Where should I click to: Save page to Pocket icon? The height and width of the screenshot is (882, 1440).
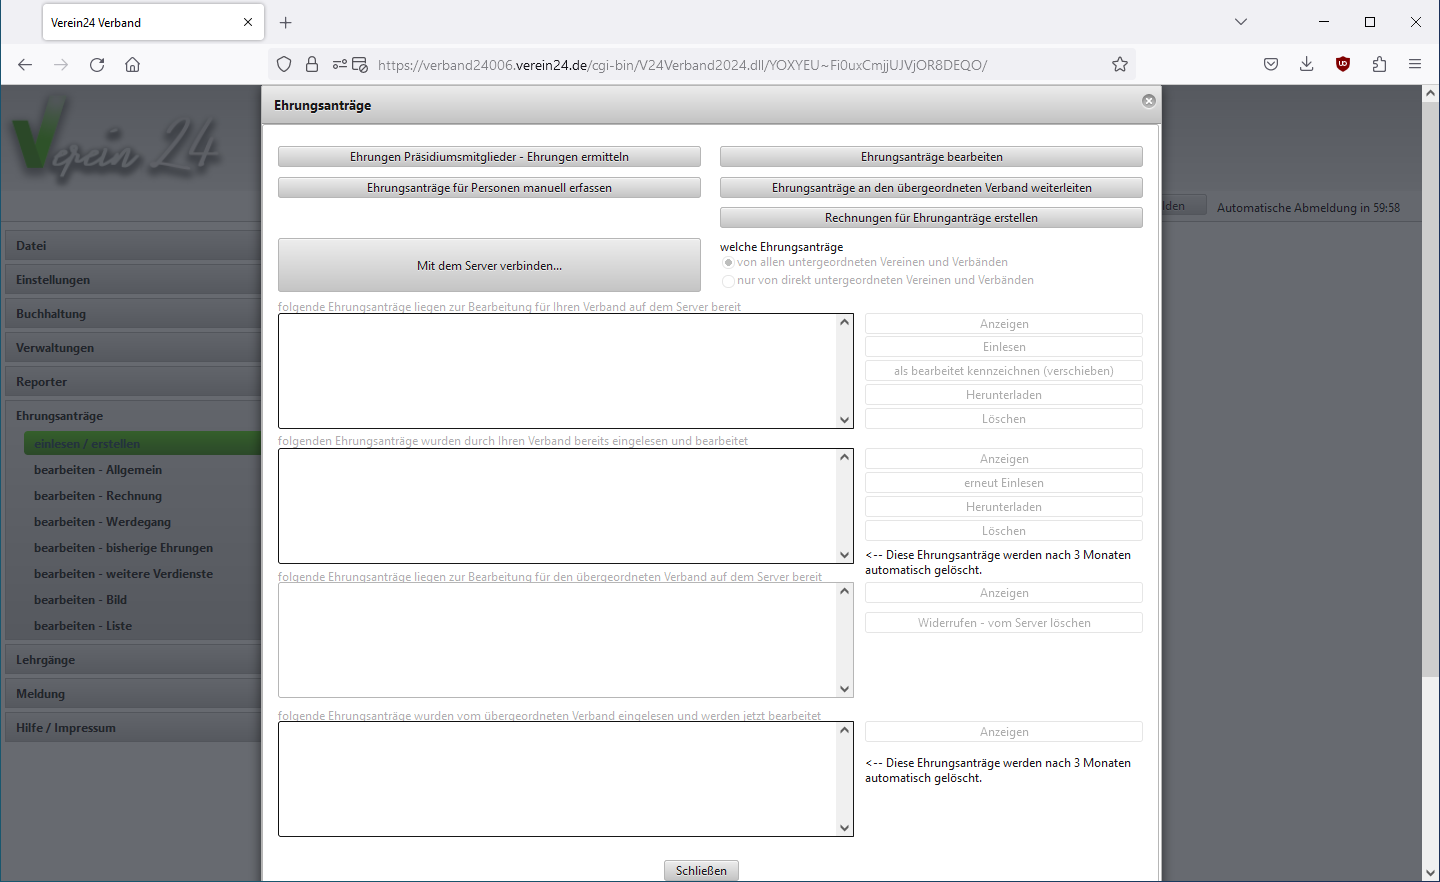coord(1271,65)
